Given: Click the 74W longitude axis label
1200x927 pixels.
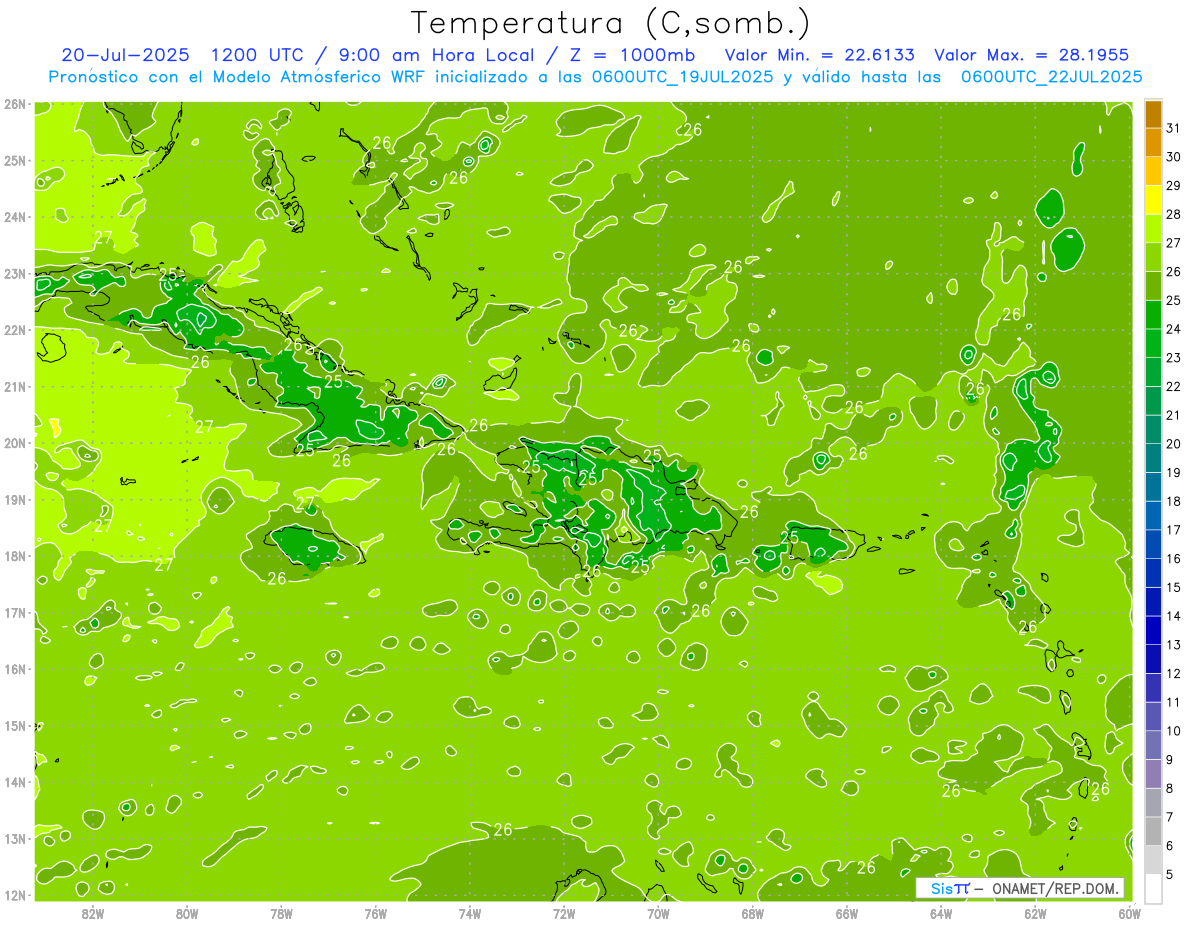Looking at the screenshot, I should click(470, 913).
